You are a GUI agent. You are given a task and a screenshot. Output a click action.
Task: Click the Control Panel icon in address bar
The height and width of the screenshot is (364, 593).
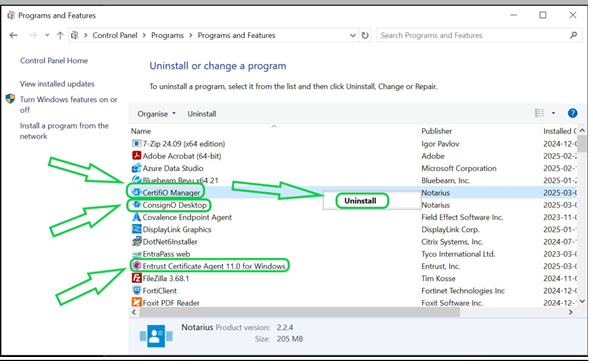tap(75, 36)
